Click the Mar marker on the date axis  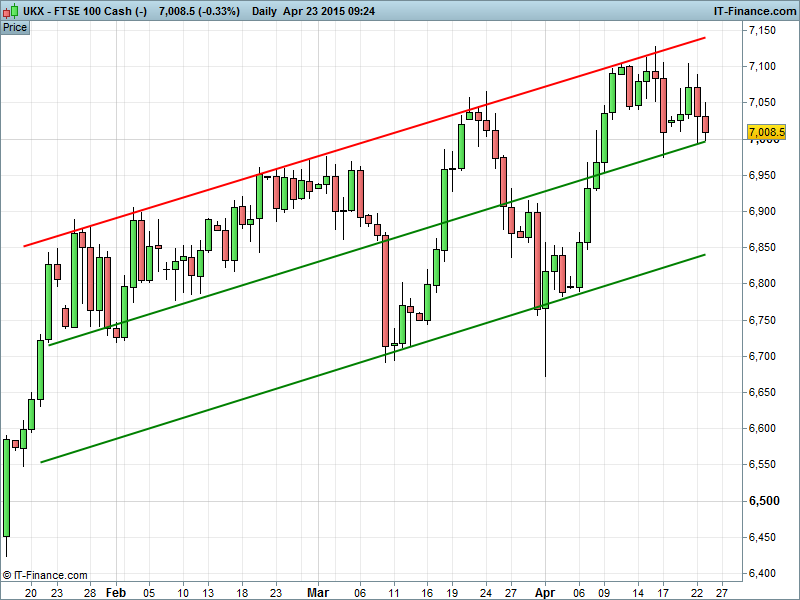pyautogui.click(x=318, y=592)
